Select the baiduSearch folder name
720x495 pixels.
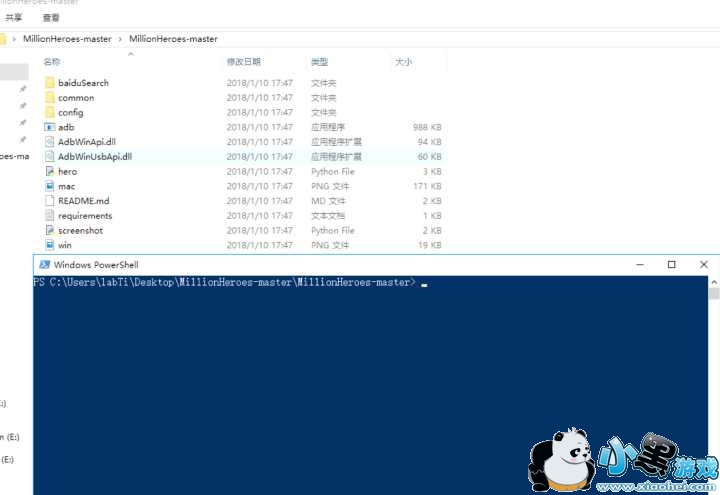click(x=84, y=83)
